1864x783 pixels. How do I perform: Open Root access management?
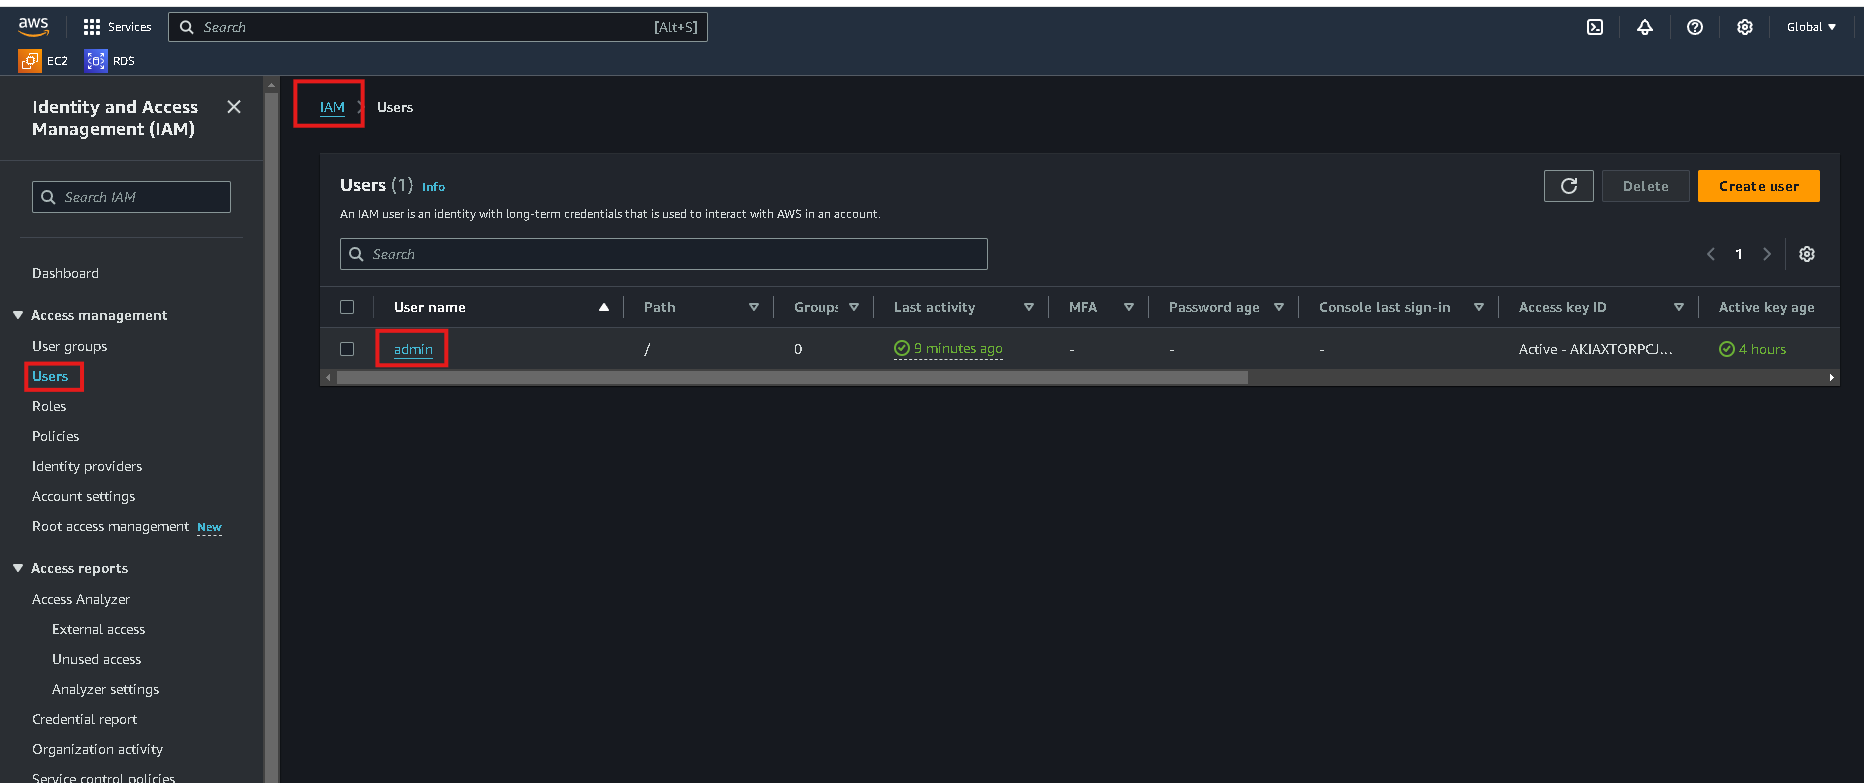pos(110,526)
